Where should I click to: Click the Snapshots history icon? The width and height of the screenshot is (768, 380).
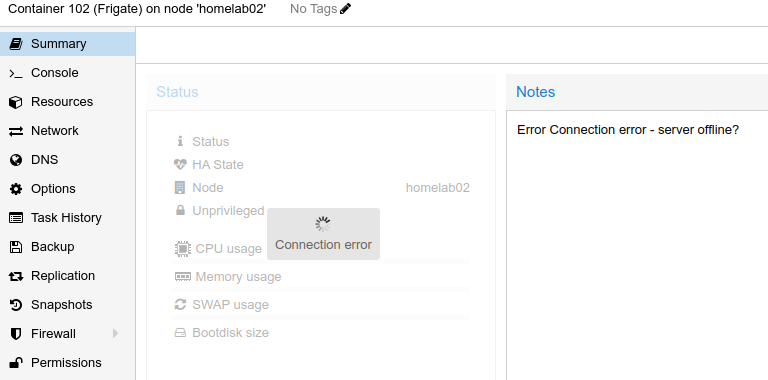tap(16, 305)
